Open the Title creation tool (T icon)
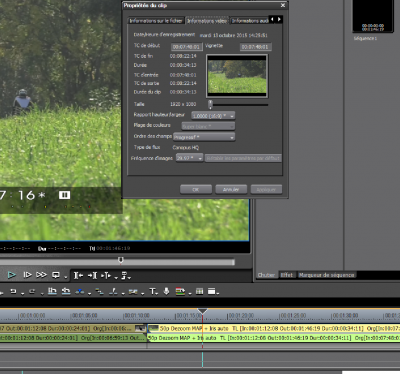 click(x=152, y=292)
